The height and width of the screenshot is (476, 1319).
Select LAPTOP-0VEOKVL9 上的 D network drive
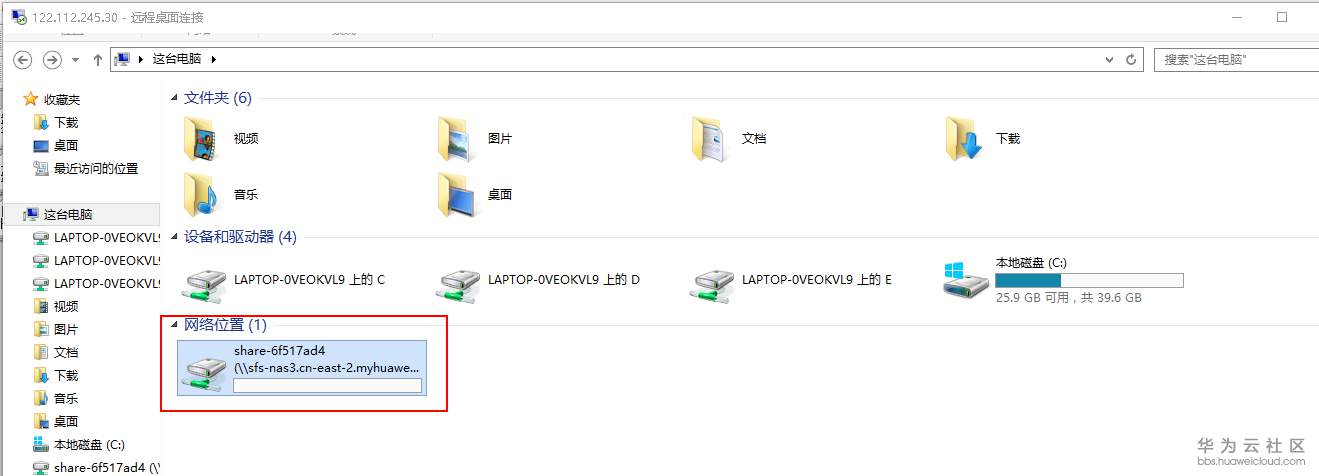click(x=540, y=280)
